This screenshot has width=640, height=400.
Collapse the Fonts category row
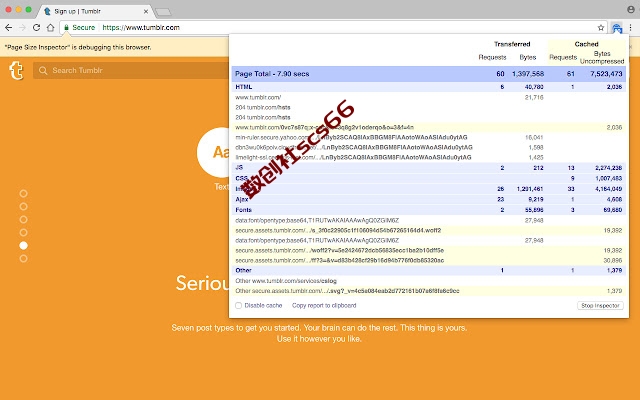pos(429,210)
